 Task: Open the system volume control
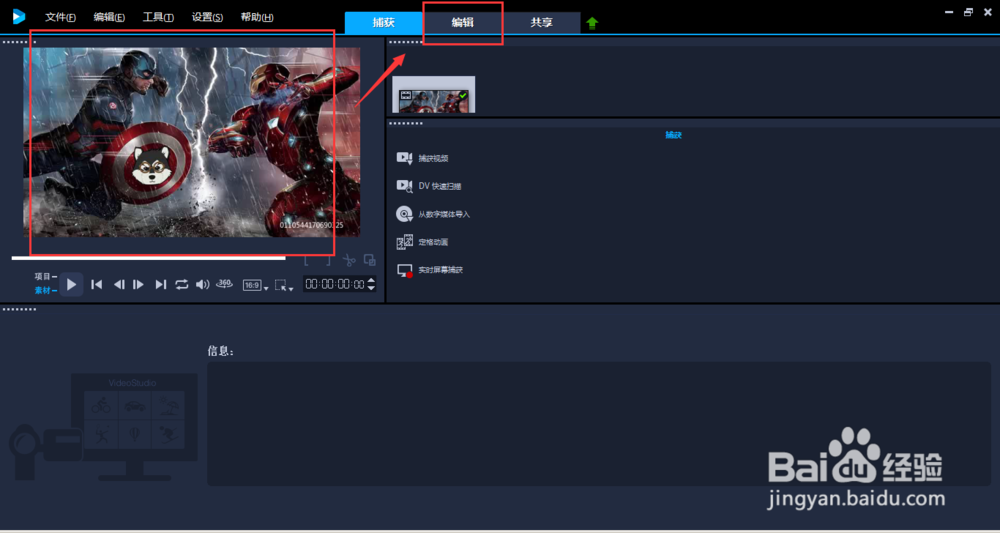click(x=203, y=284)
